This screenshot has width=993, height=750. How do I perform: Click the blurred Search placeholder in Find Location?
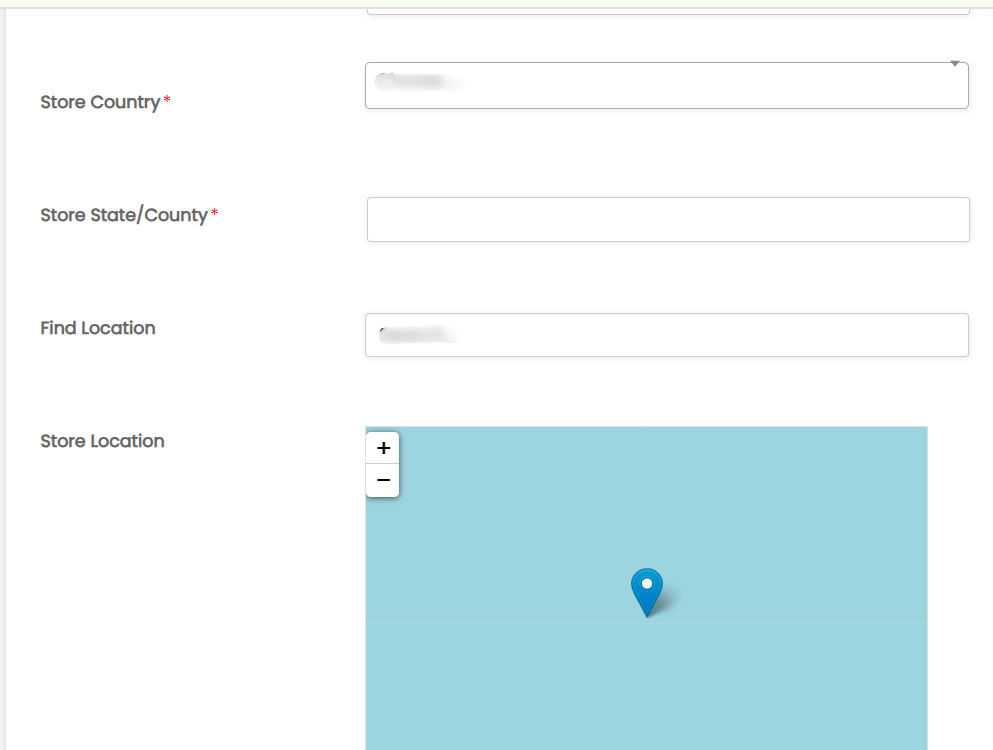(416, 336)
